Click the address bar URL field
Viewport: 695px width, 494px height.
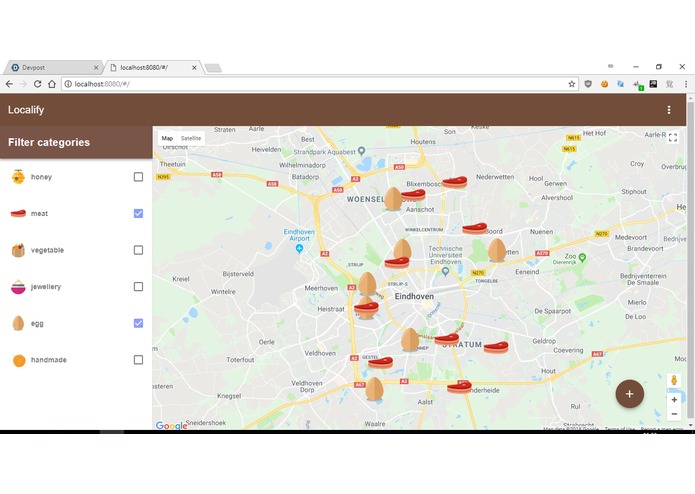click(x=319, y=84)
